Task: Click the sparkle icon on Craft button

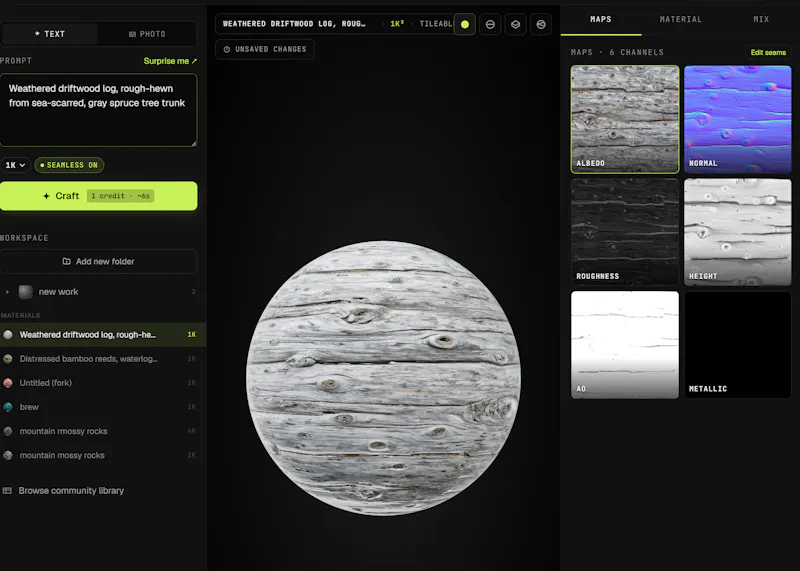Action: 46,196
